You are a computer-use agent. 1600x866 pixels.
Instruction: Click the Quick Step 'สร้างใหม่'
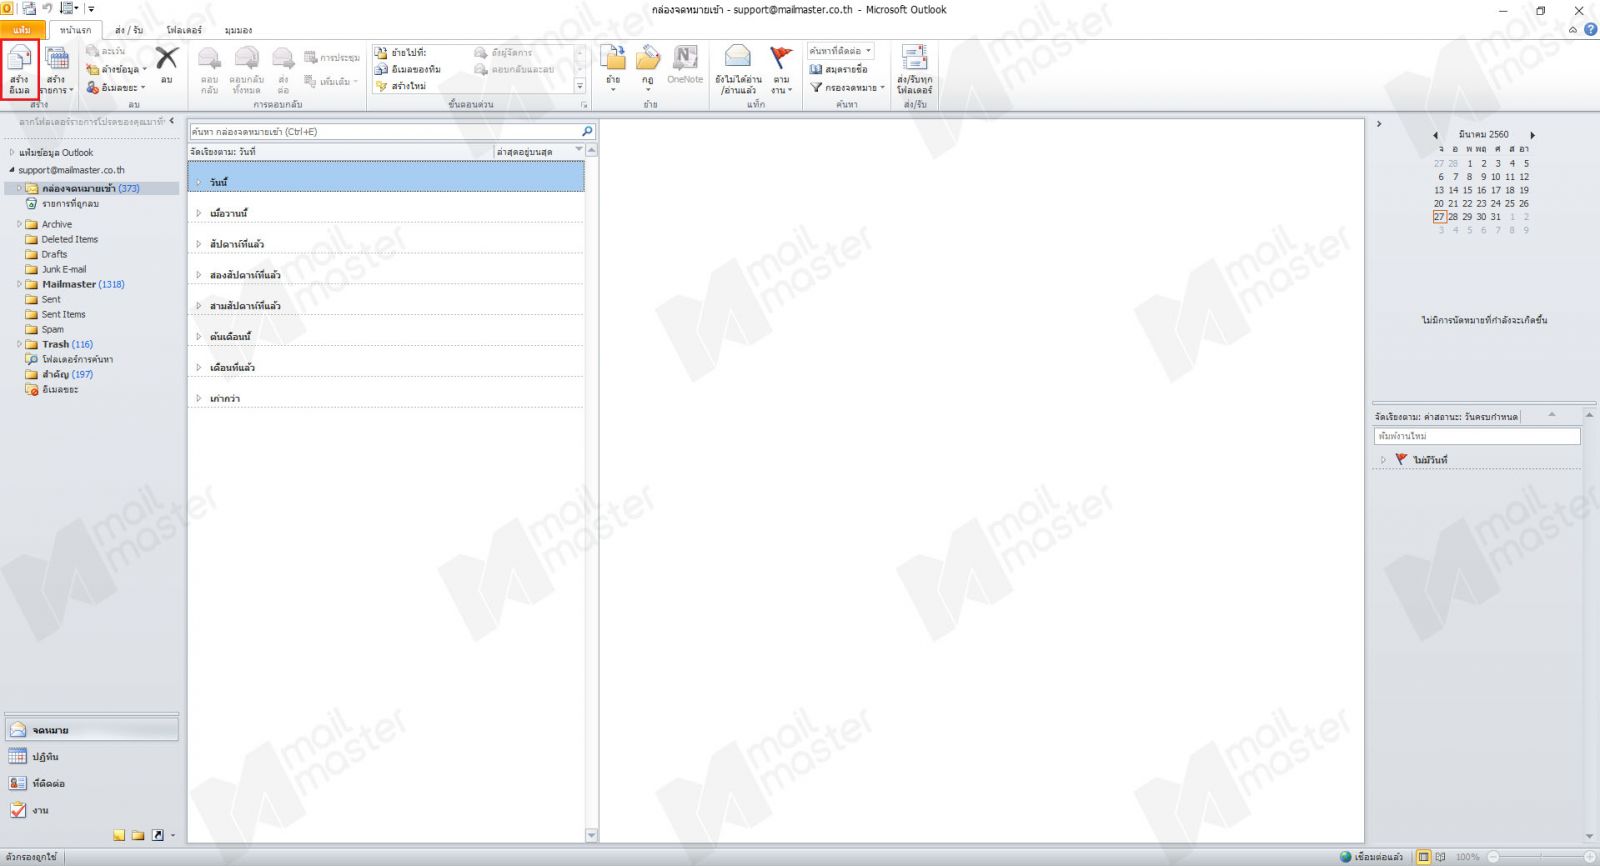[400, 86]
